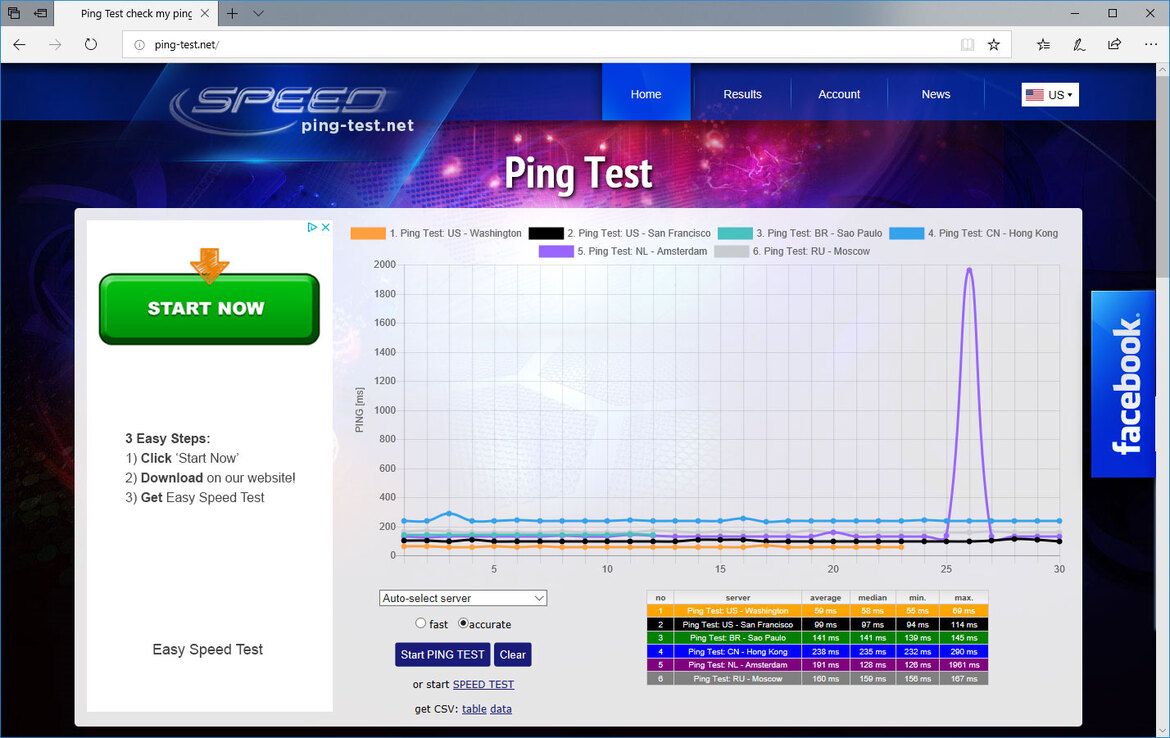Click the add notes pen icon
Screen dimensions: 1170x738
point(1079,45)
